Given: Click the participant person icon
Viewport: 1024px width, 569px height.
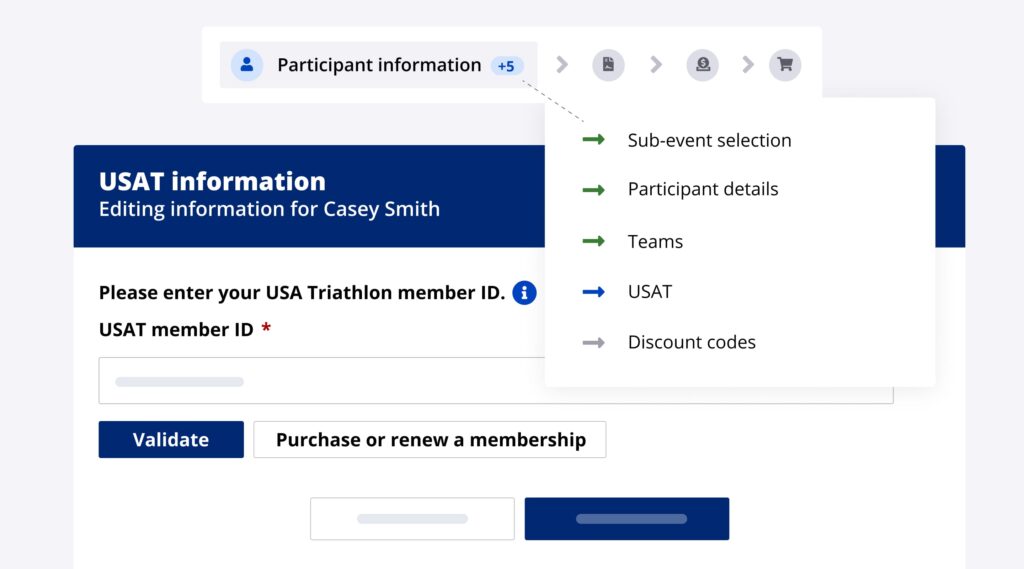Looking at the screenshot, I should pos(246,65).
